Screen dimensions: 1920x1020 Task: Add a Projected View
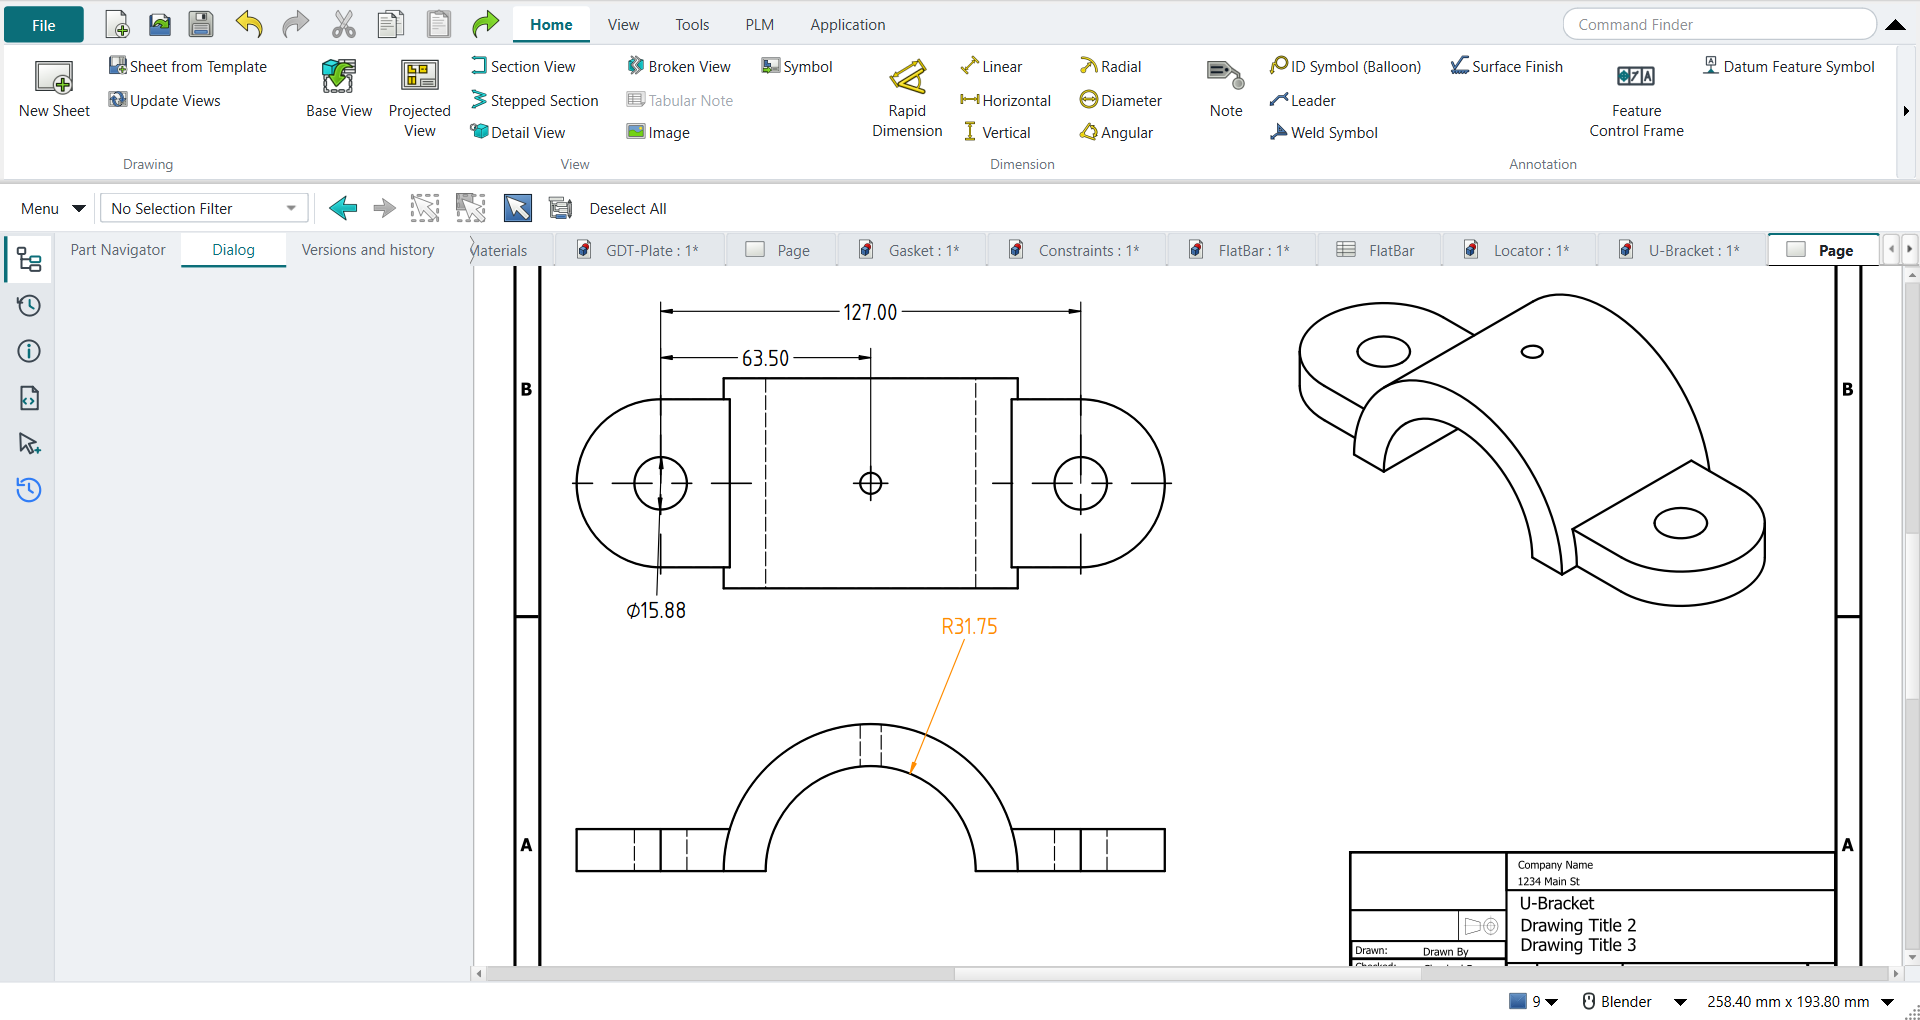coord(420,98)
